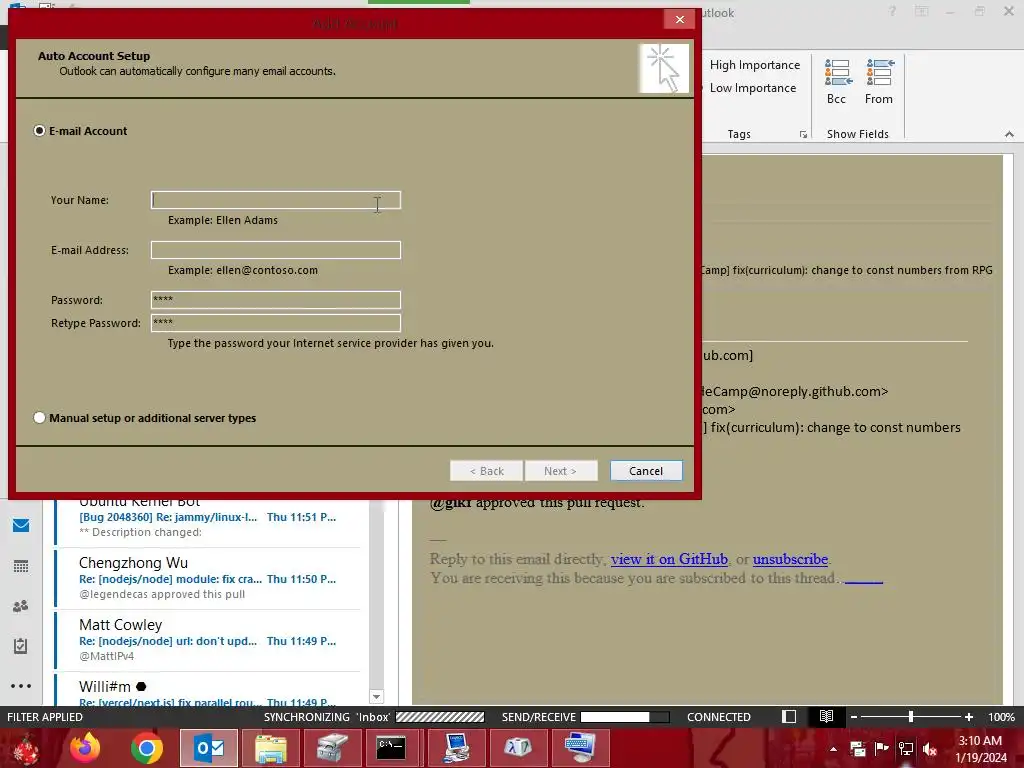
Task: Show more navigation options ellipsis
Action: tap(21, 686)
